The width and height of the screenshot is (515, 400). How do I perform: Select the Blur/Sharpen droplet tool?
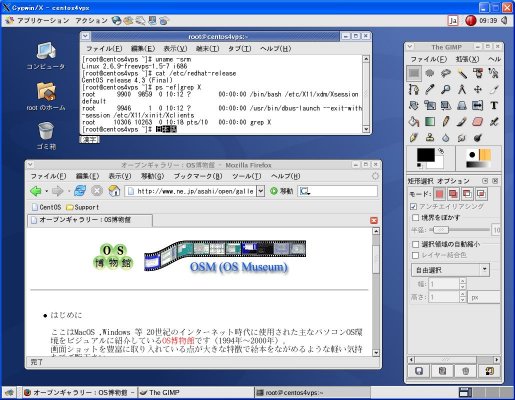tap(446, 137)
